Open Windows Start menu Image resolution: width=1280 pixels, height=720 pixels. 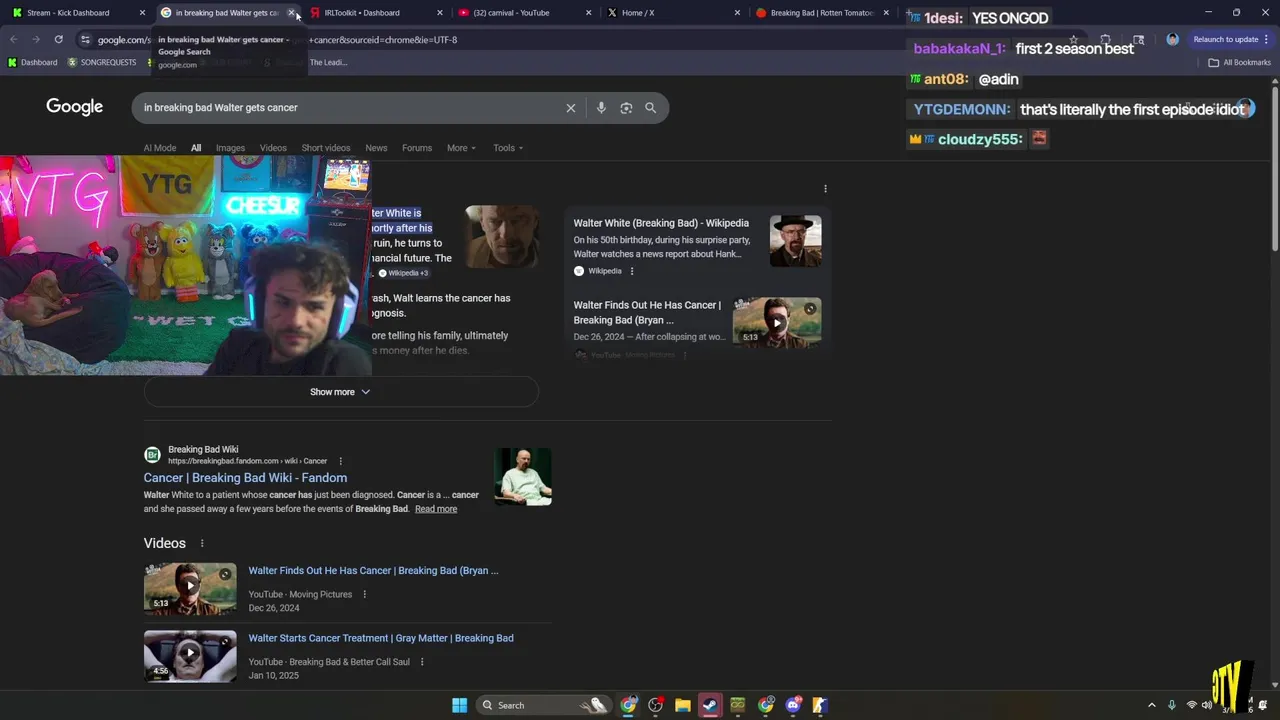tap(459, 705)
